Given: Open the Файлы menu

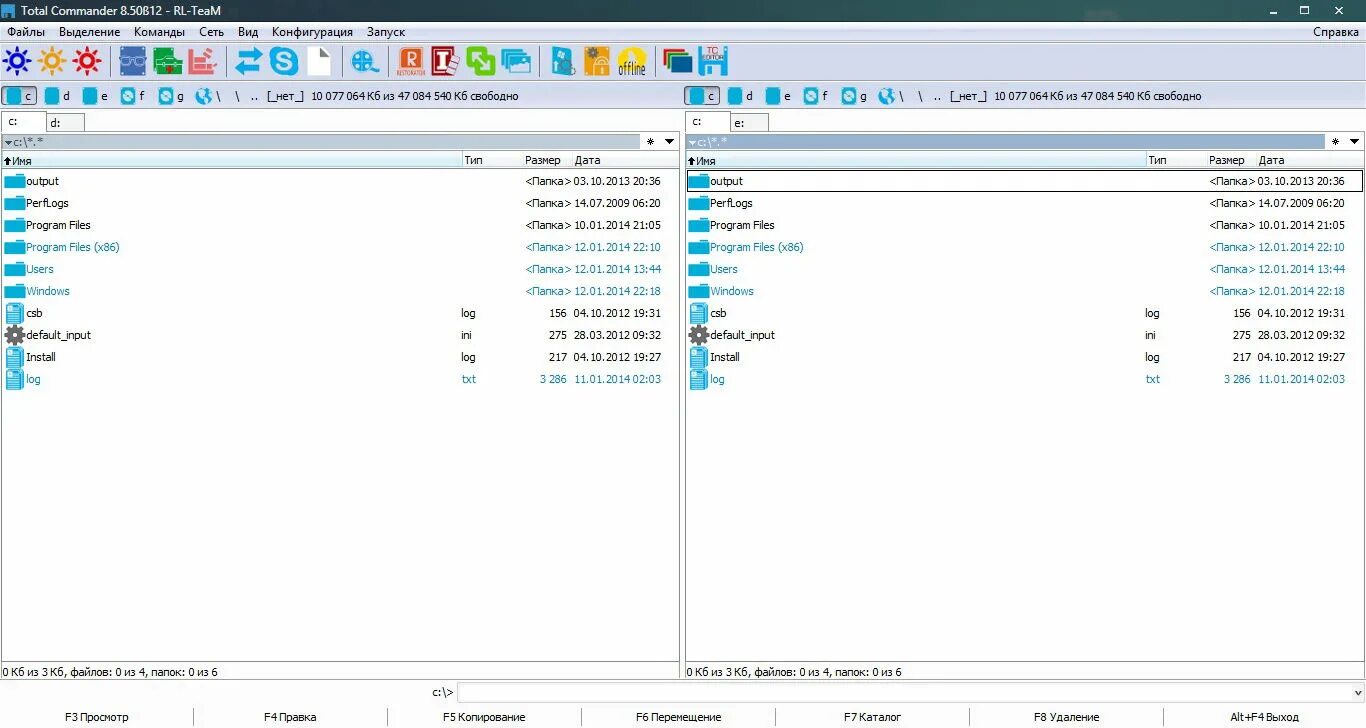Looking at the screenshot, I should [x=26, y=32].
